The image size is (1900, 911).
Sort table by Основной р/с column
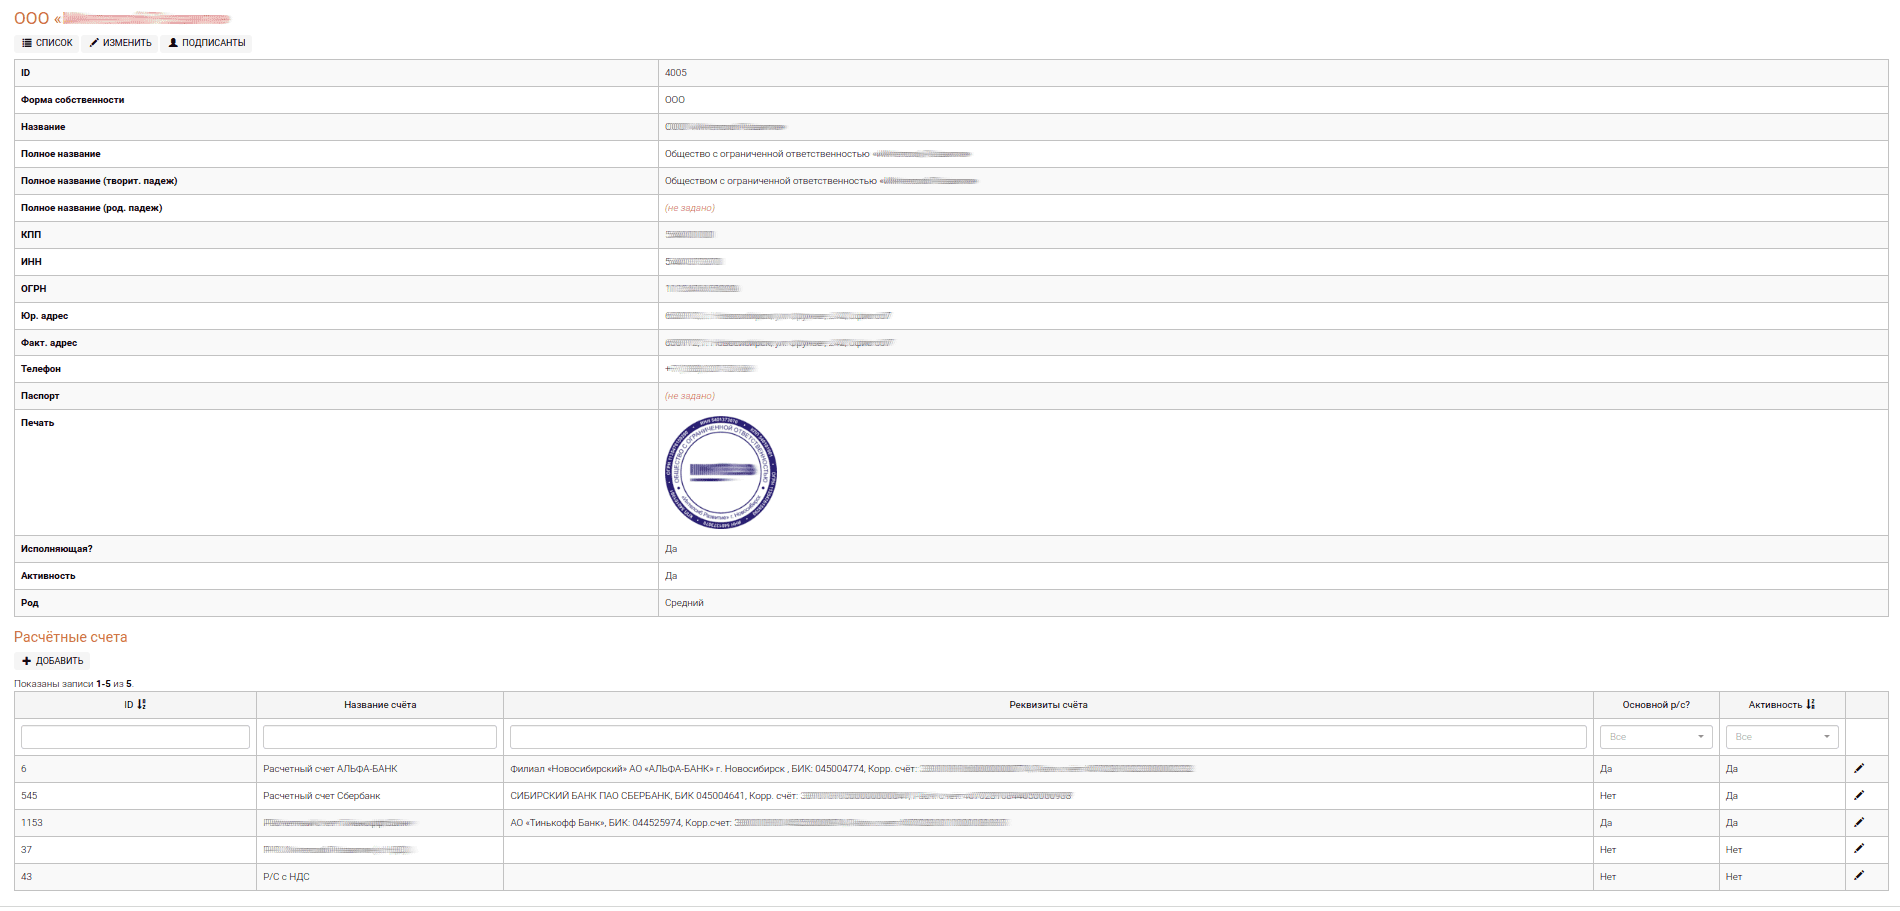click(x=1656, y=705)
